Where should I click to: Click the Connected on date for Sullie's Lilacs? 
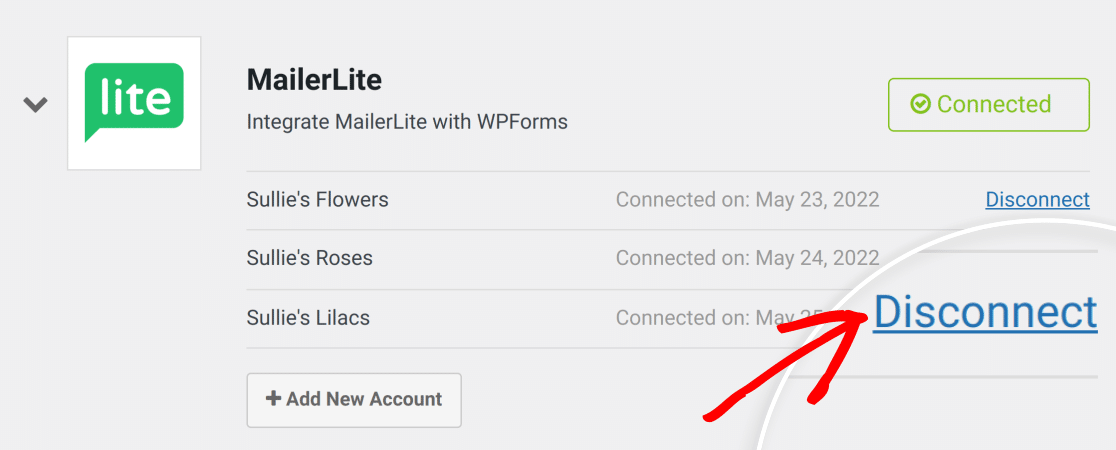click(x=720, y=317)
